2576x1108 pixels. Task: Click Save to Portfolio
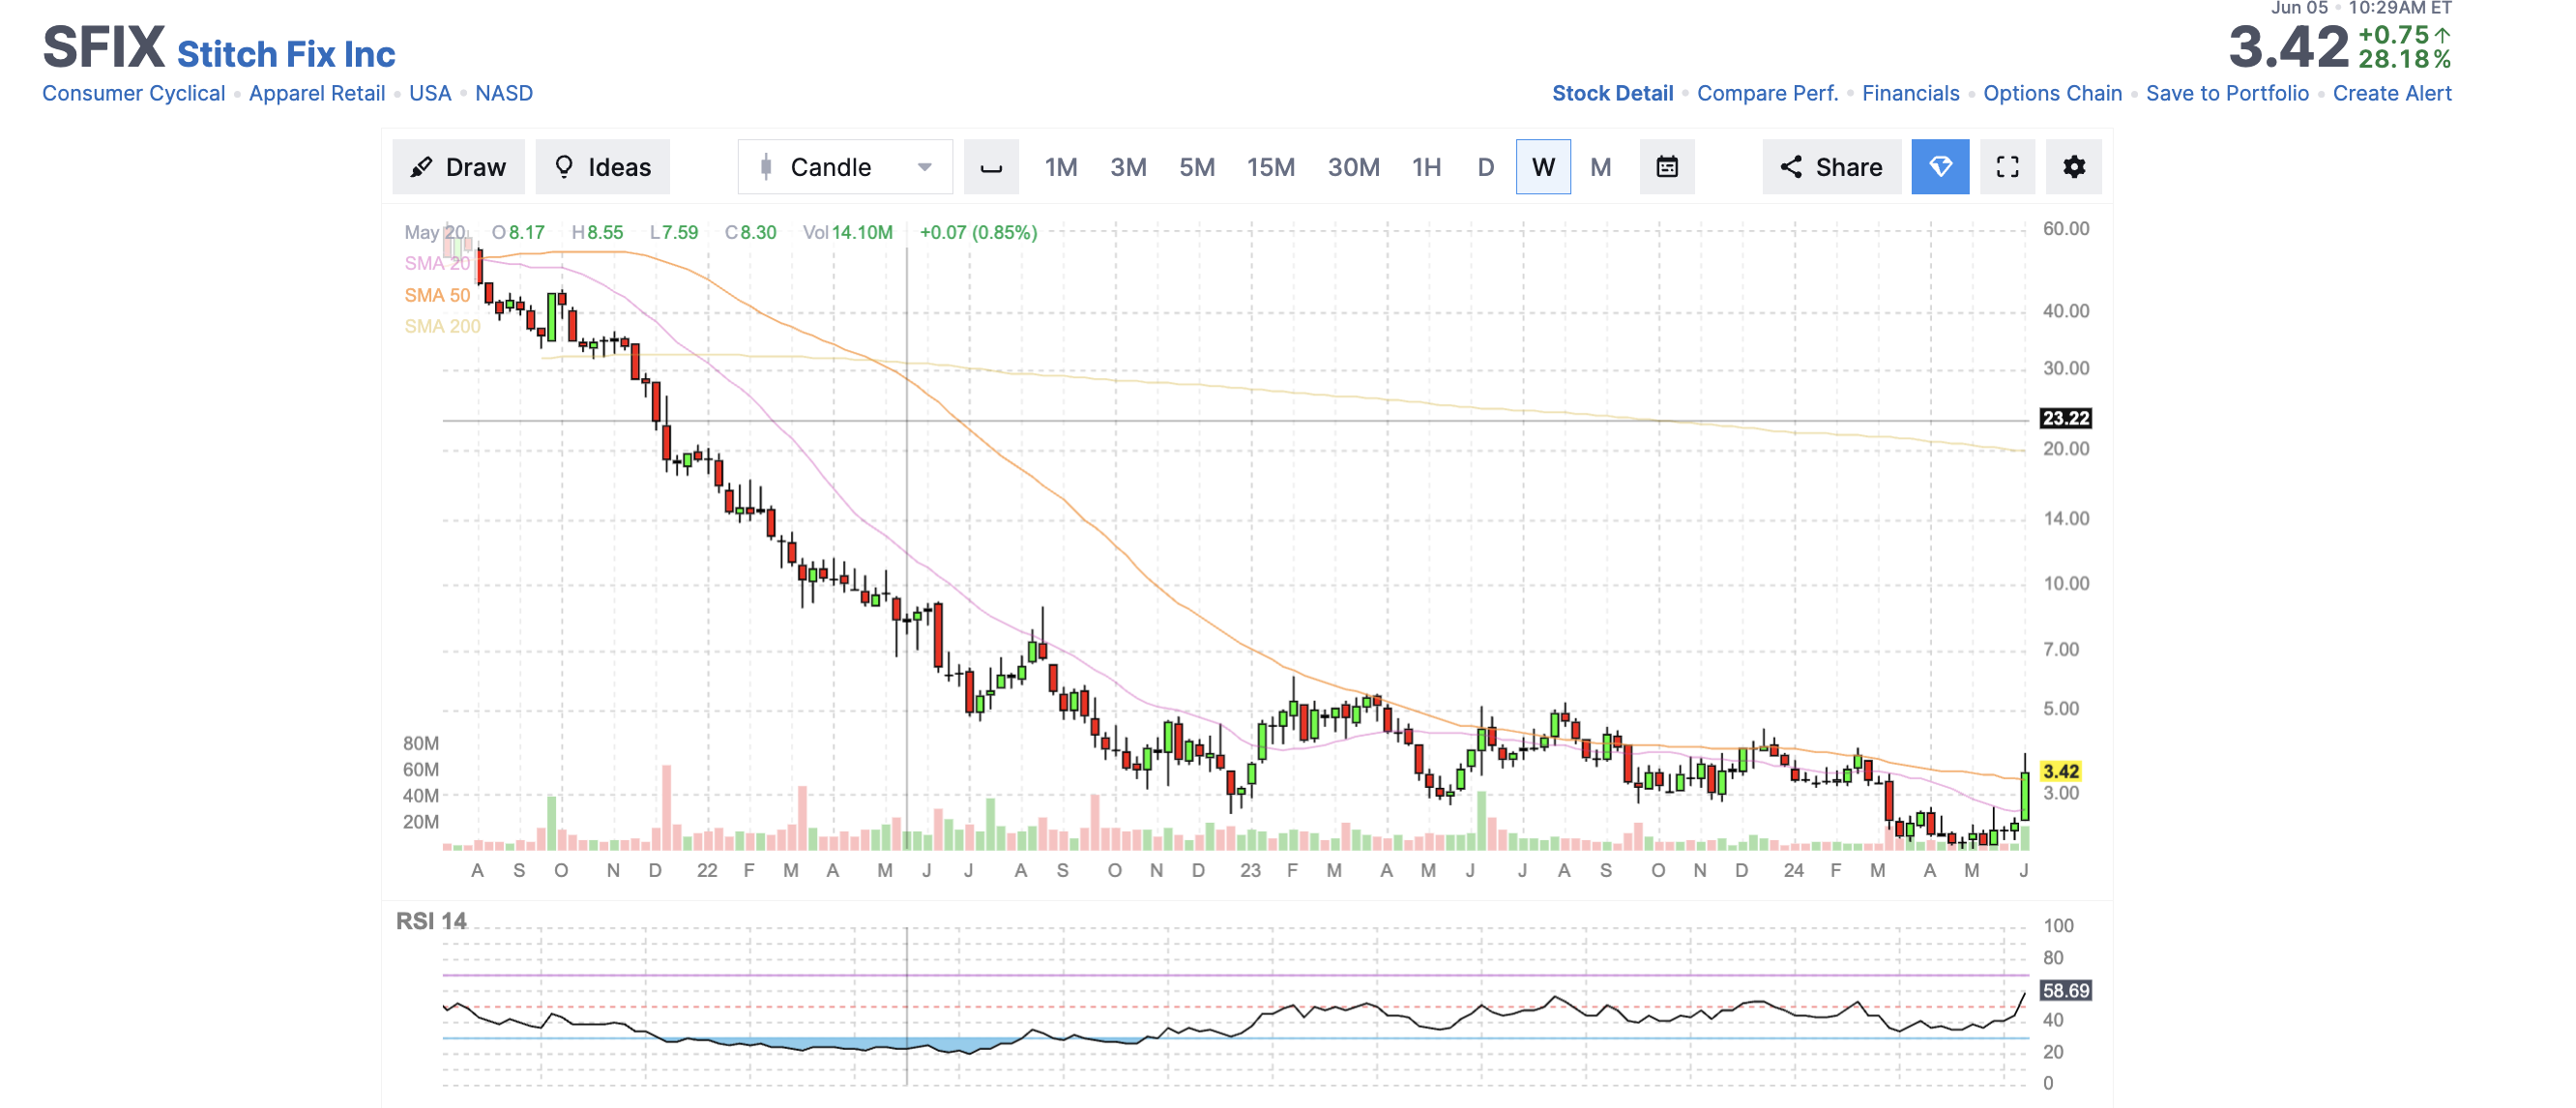pyautogui.click(x=2227, y=93)
